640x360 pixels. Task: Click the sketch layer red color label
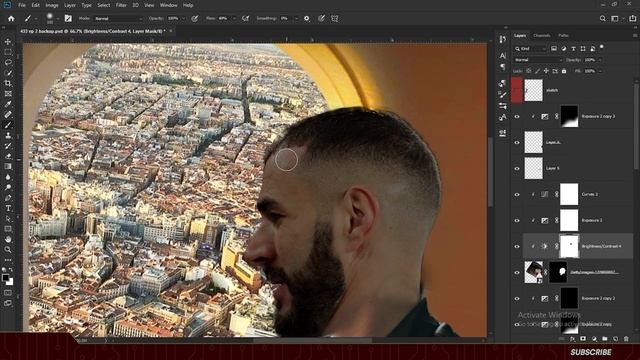(517, 90)
